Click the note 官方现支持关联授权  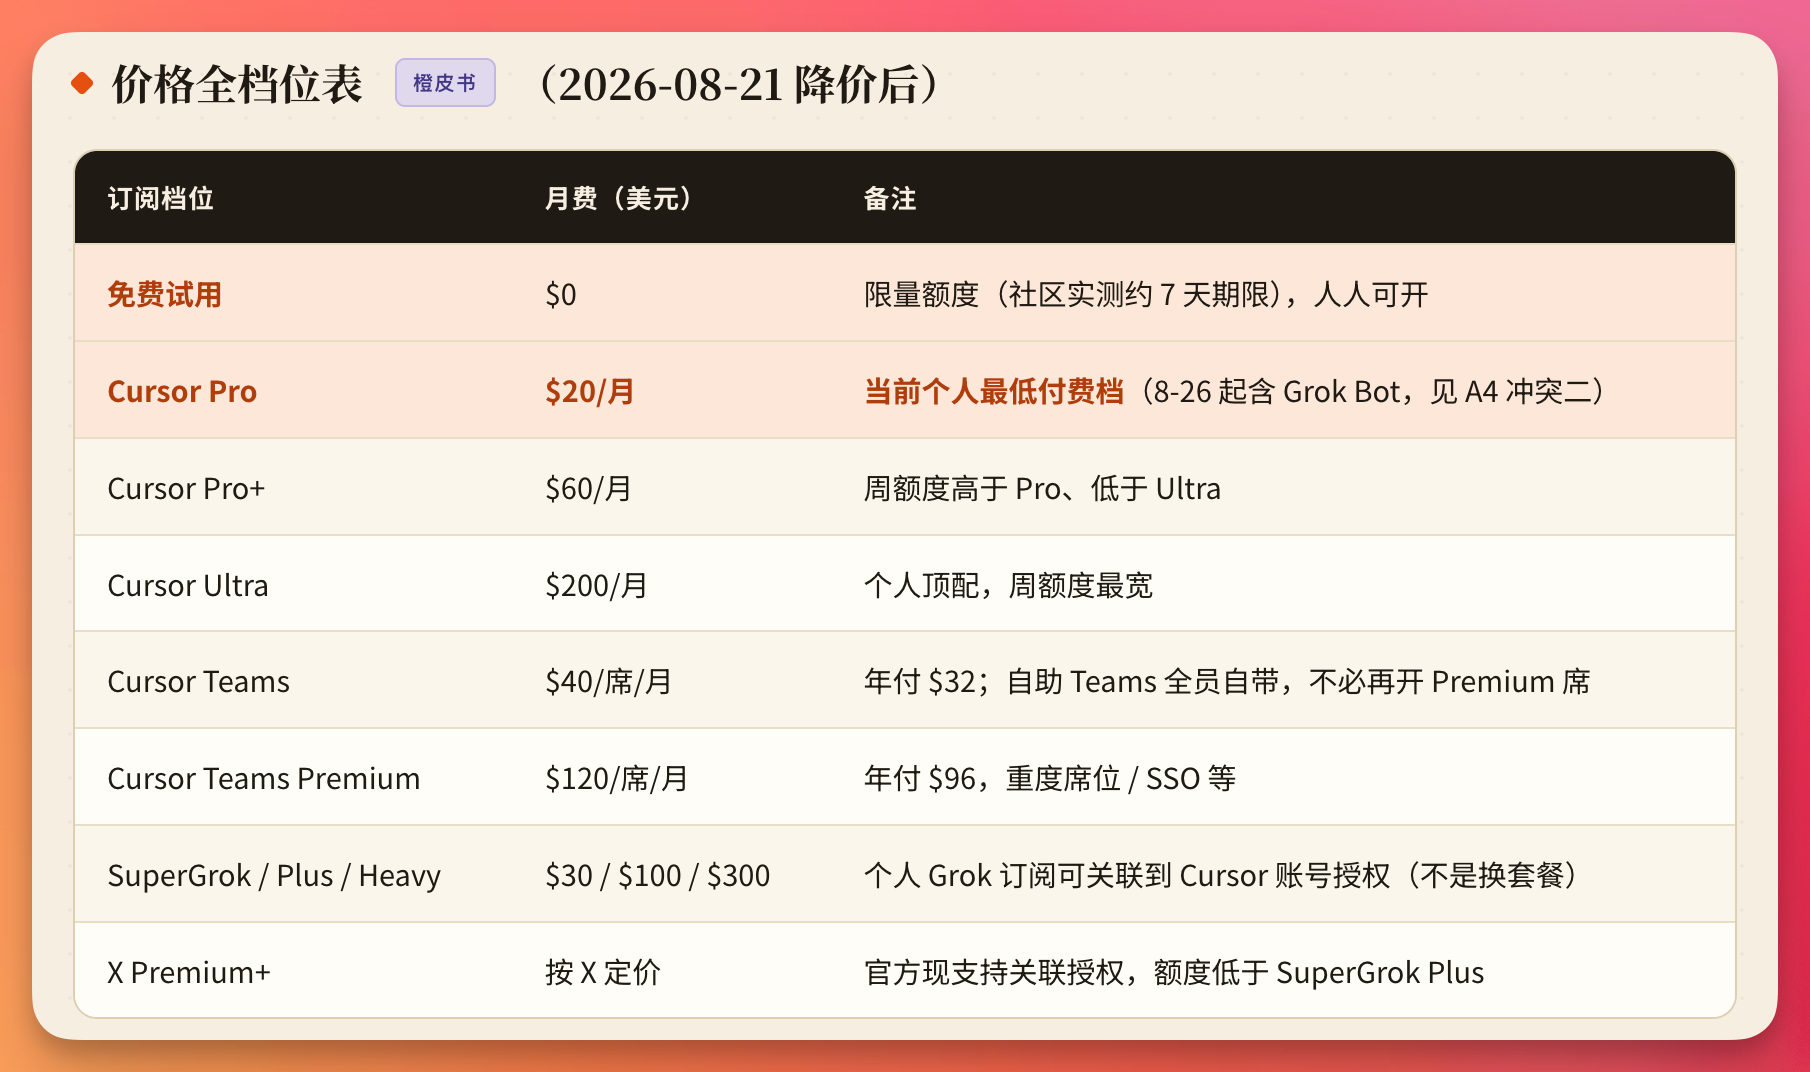coord(1174,973)
